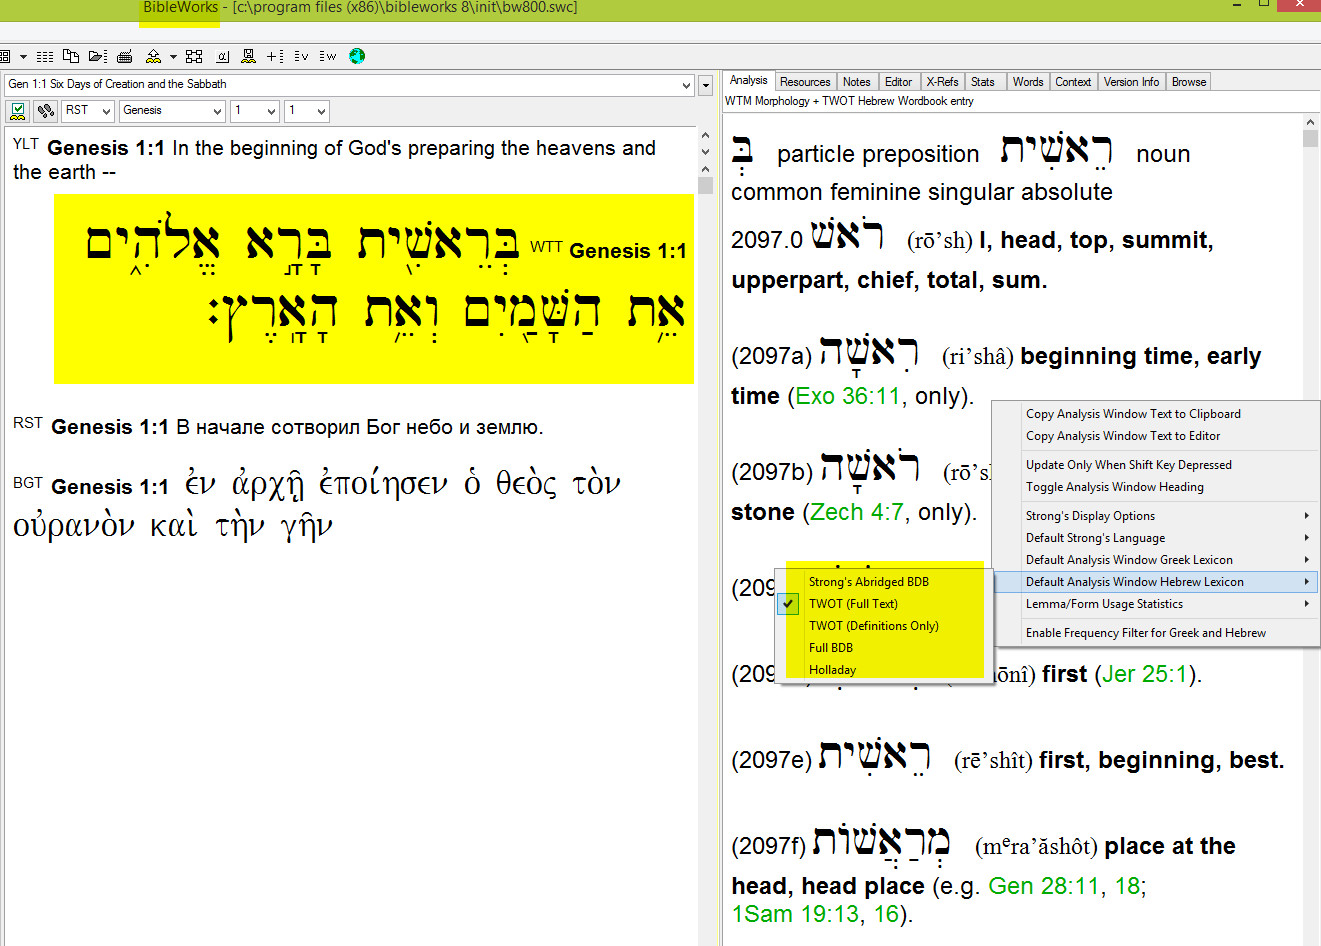Expand Strong's Display Options submenu

click(x=1155, y=516)
